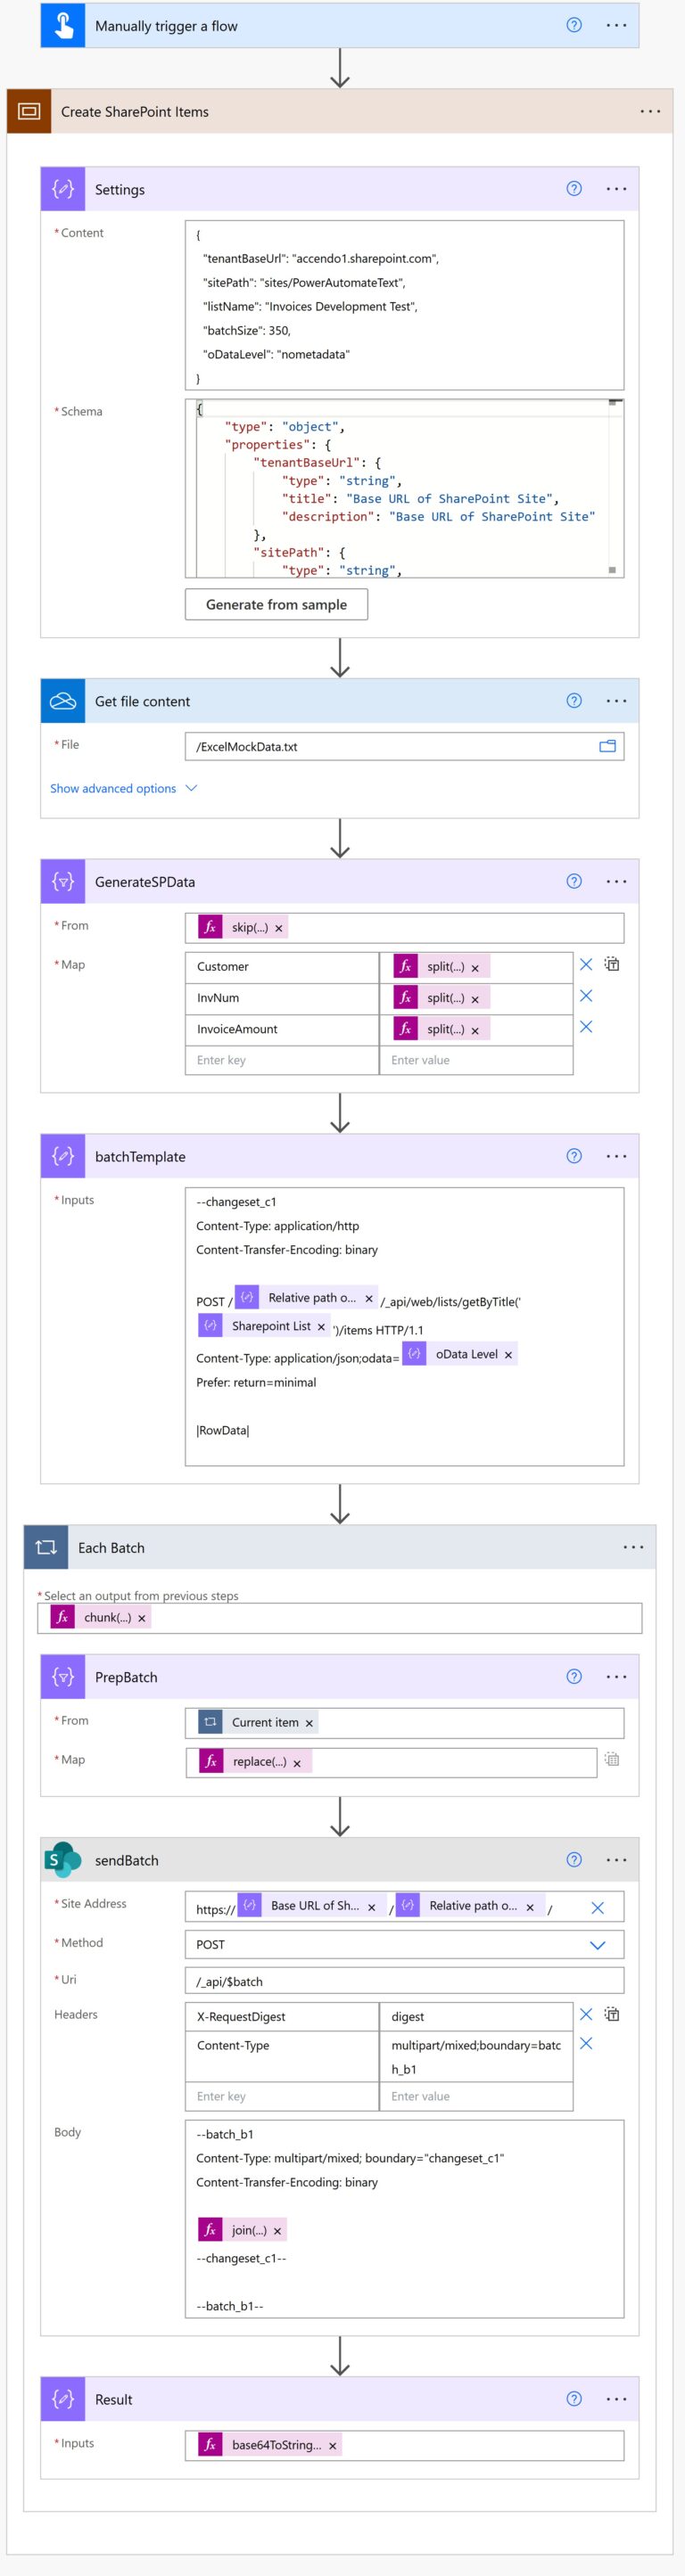The image size is (685, 2576).
Task: Clear the Site Address custom value
Action: pos(598,1908)
